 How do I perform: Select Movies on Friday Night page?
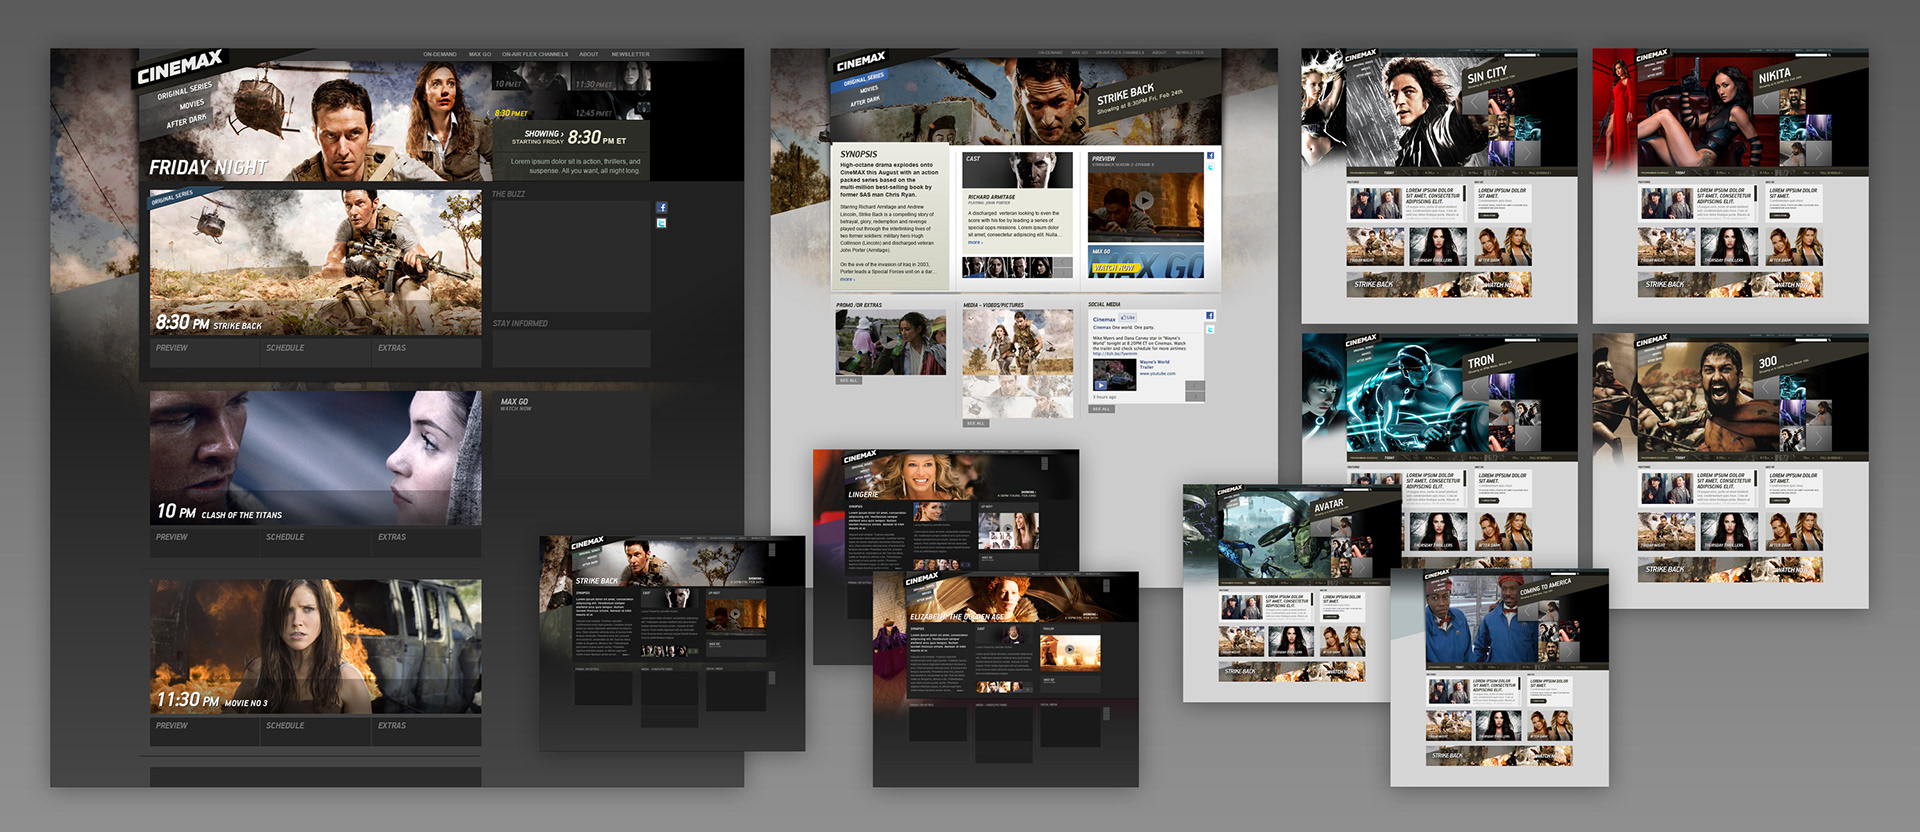(x=191, y=105)
